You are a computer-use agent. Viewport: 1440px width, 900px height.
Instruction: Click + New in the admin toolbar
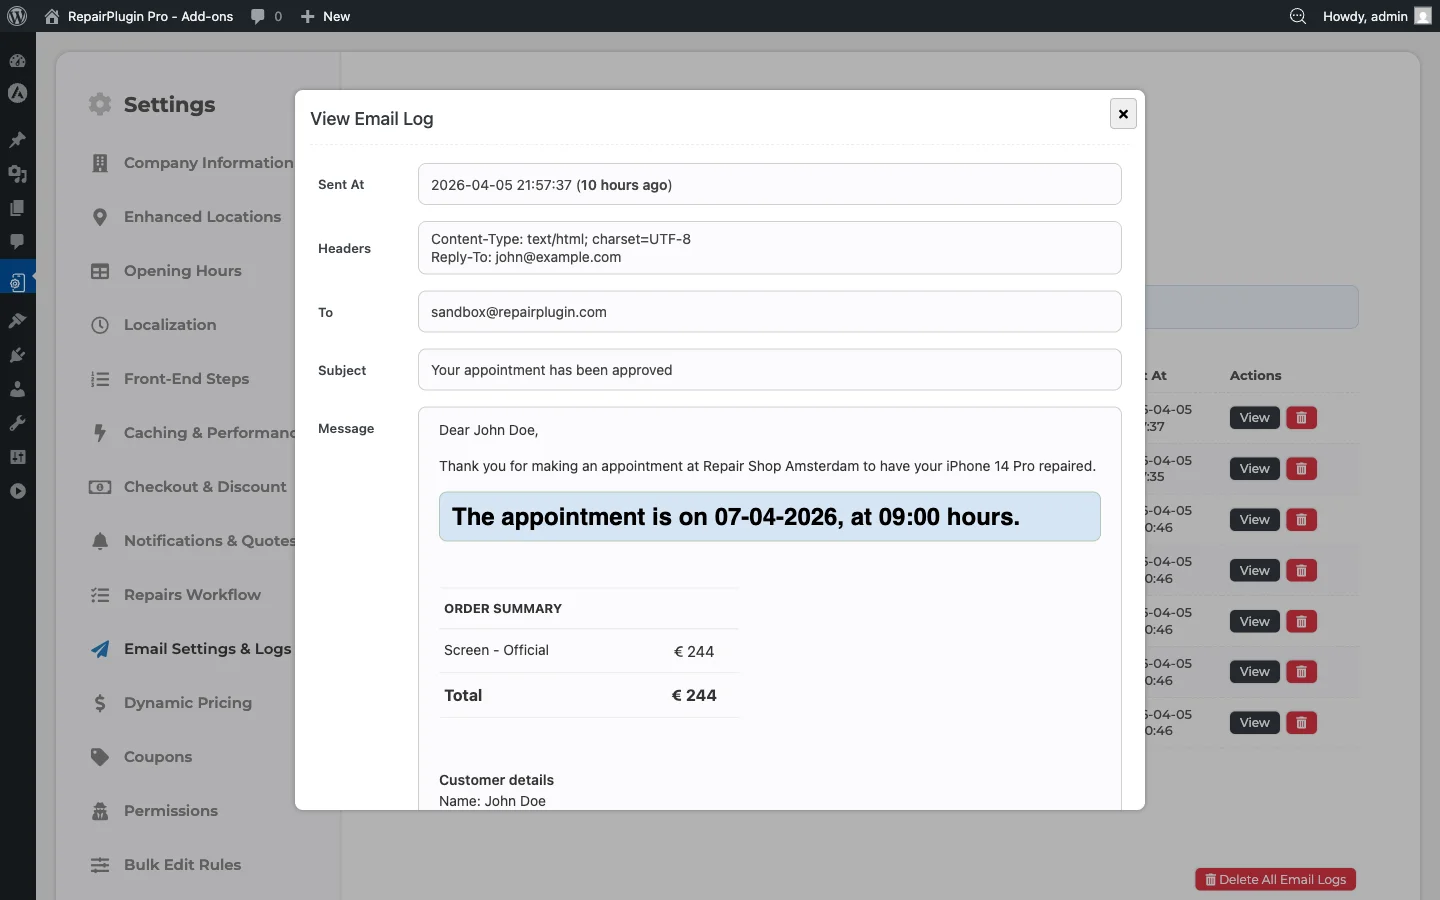coord(326,16)
